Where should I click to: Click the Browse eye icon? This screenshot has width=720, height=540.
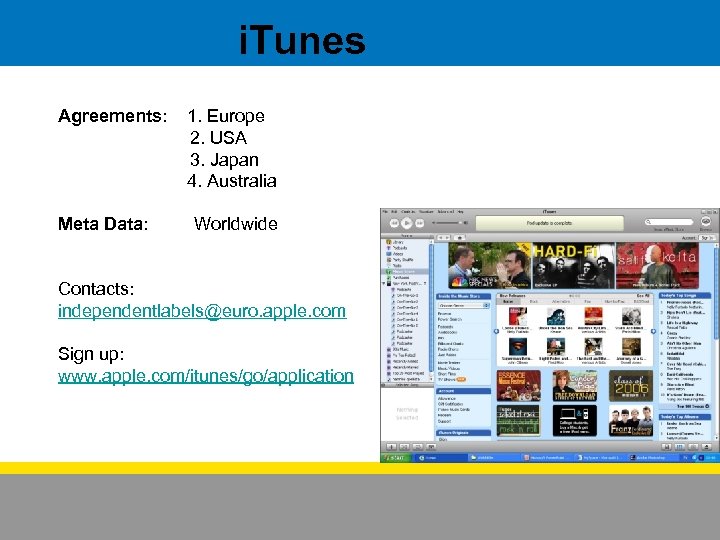[x=706, y=221]
